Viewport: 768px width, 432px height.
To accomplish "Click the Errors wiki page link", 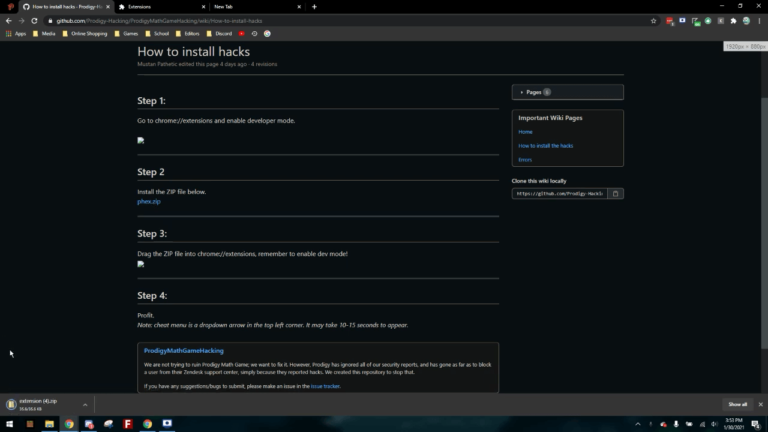I will click(525, 159).
